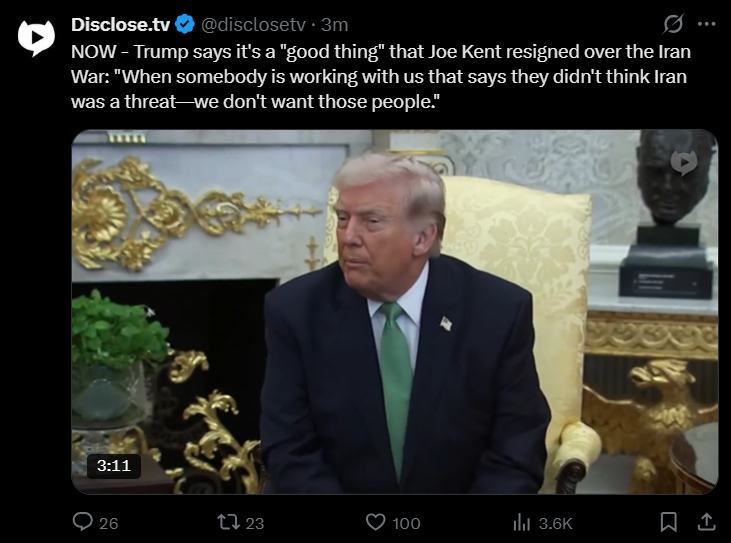
Task: Repost using the arrows icon
Action: 228,522
